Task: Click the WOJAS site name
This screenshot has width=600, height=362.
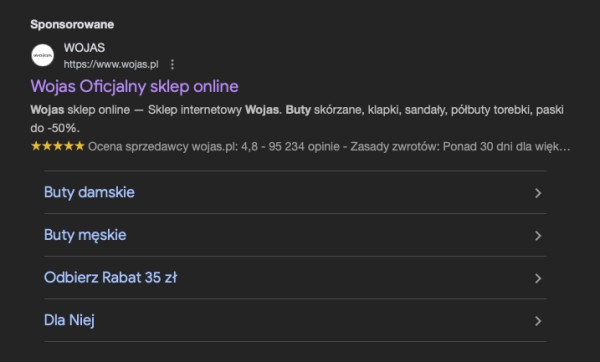Action: 84,48
